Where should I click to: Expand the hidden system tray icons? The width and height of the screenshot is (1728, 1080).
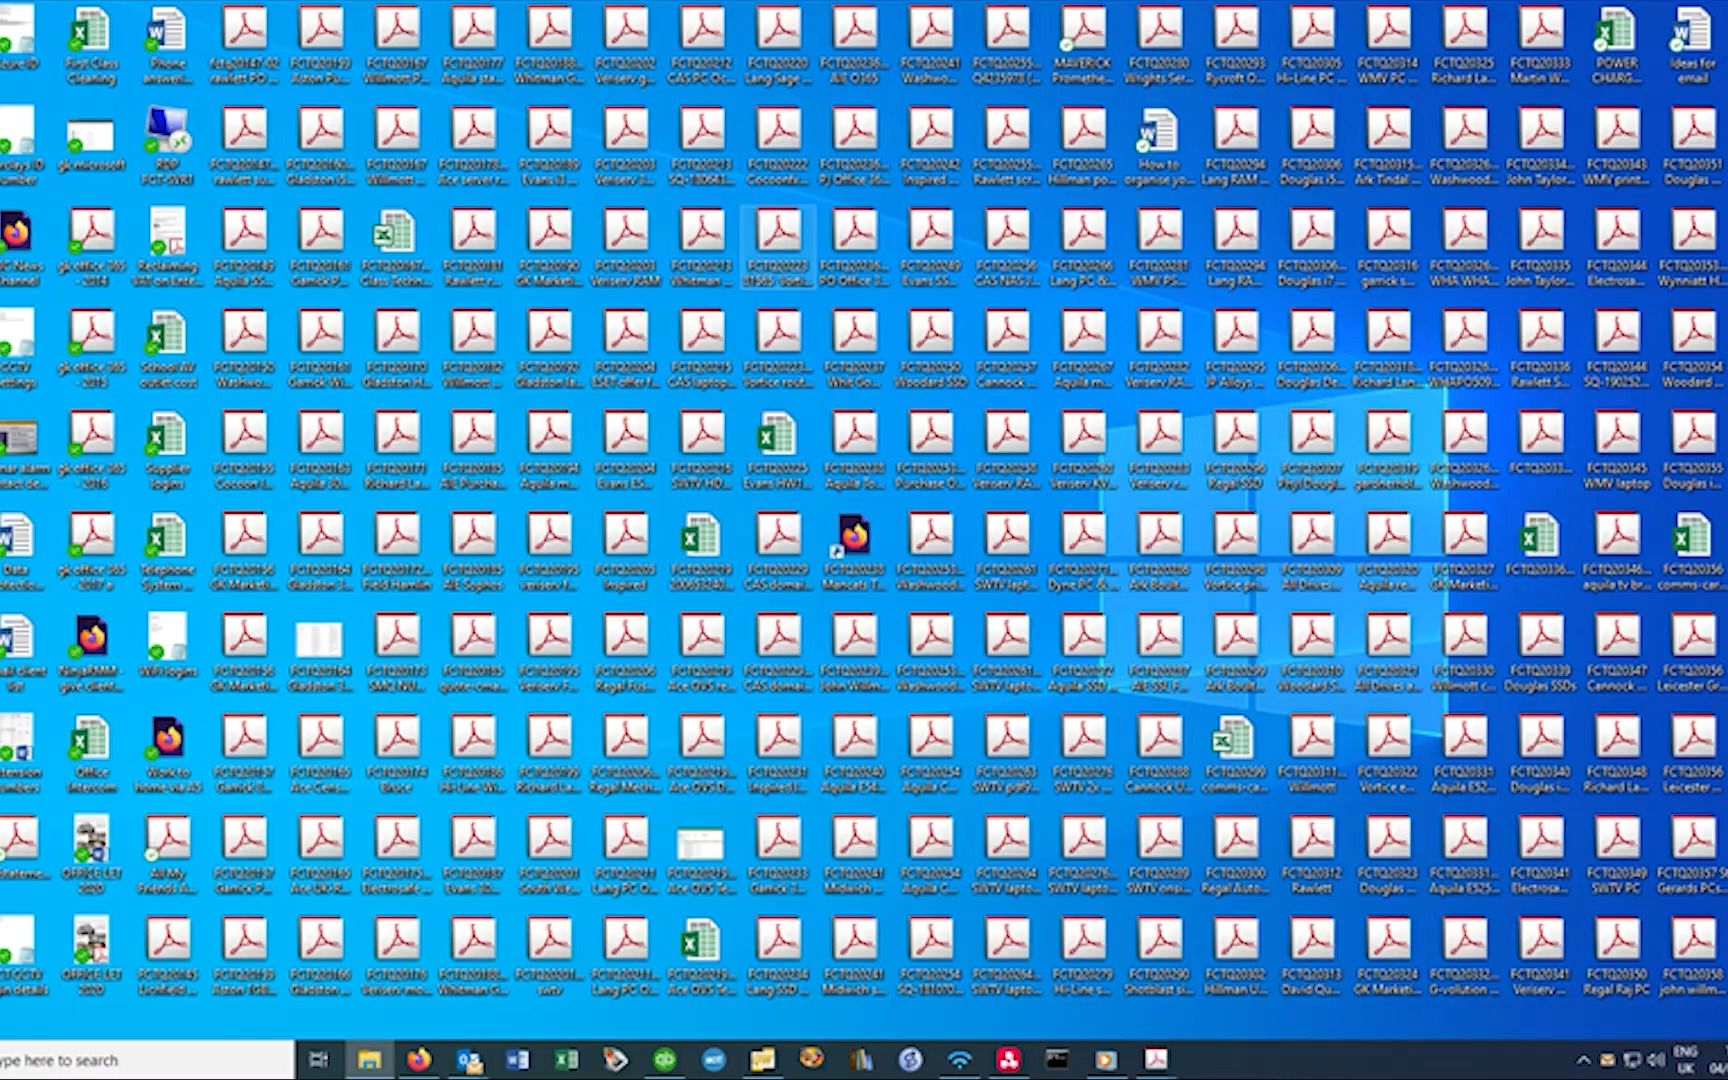click(x=1583, y=1060)
